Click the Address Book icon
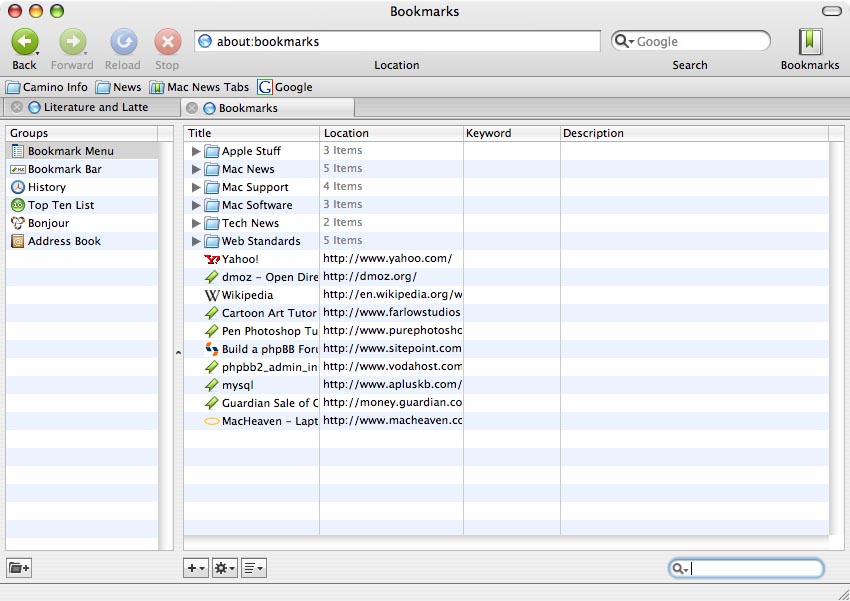Viewport: 850px width, 601px height. tap(18, 241)
